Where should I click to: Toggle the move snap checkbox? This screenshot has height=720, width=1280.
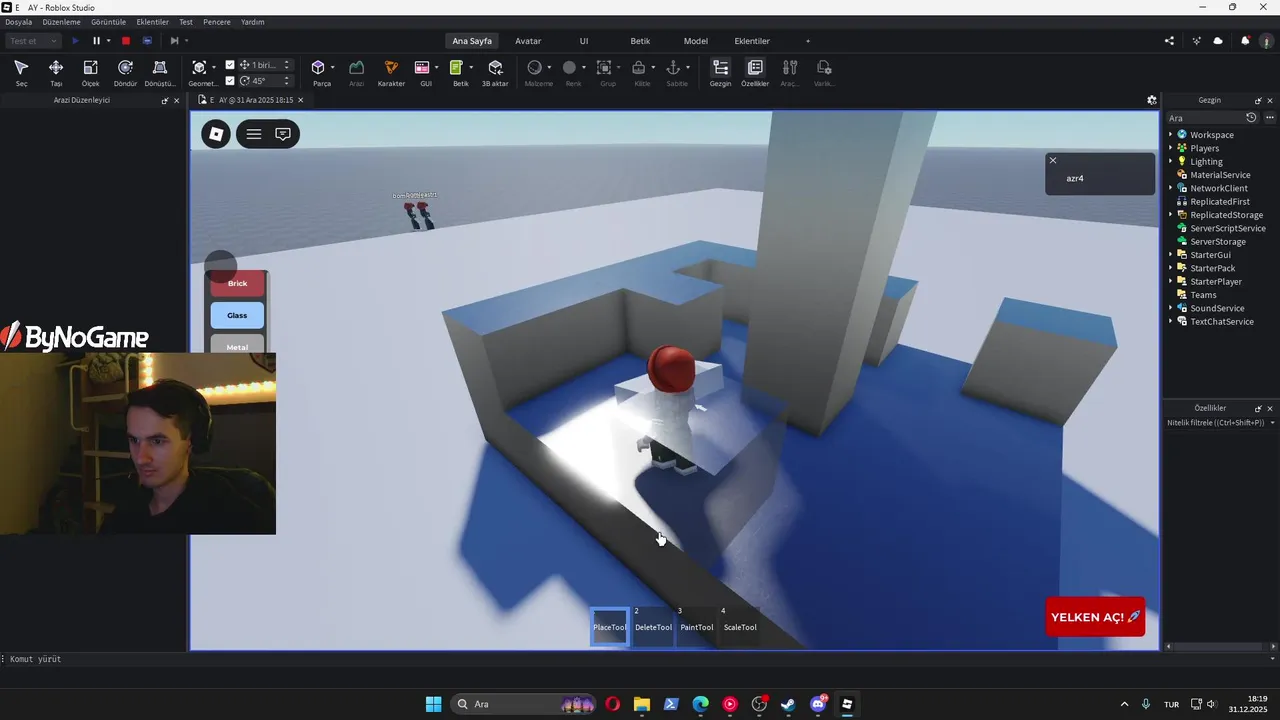[x=230, y=65]
